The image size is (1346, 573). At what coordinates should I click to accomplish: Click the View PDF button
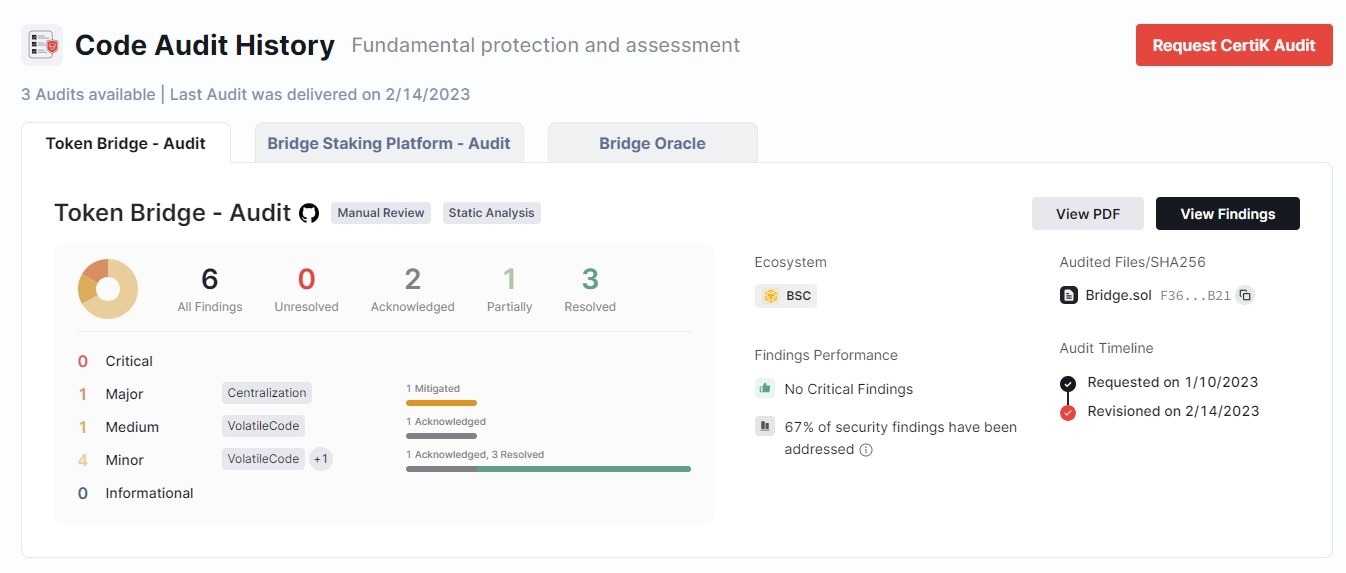pos(1087,214)
